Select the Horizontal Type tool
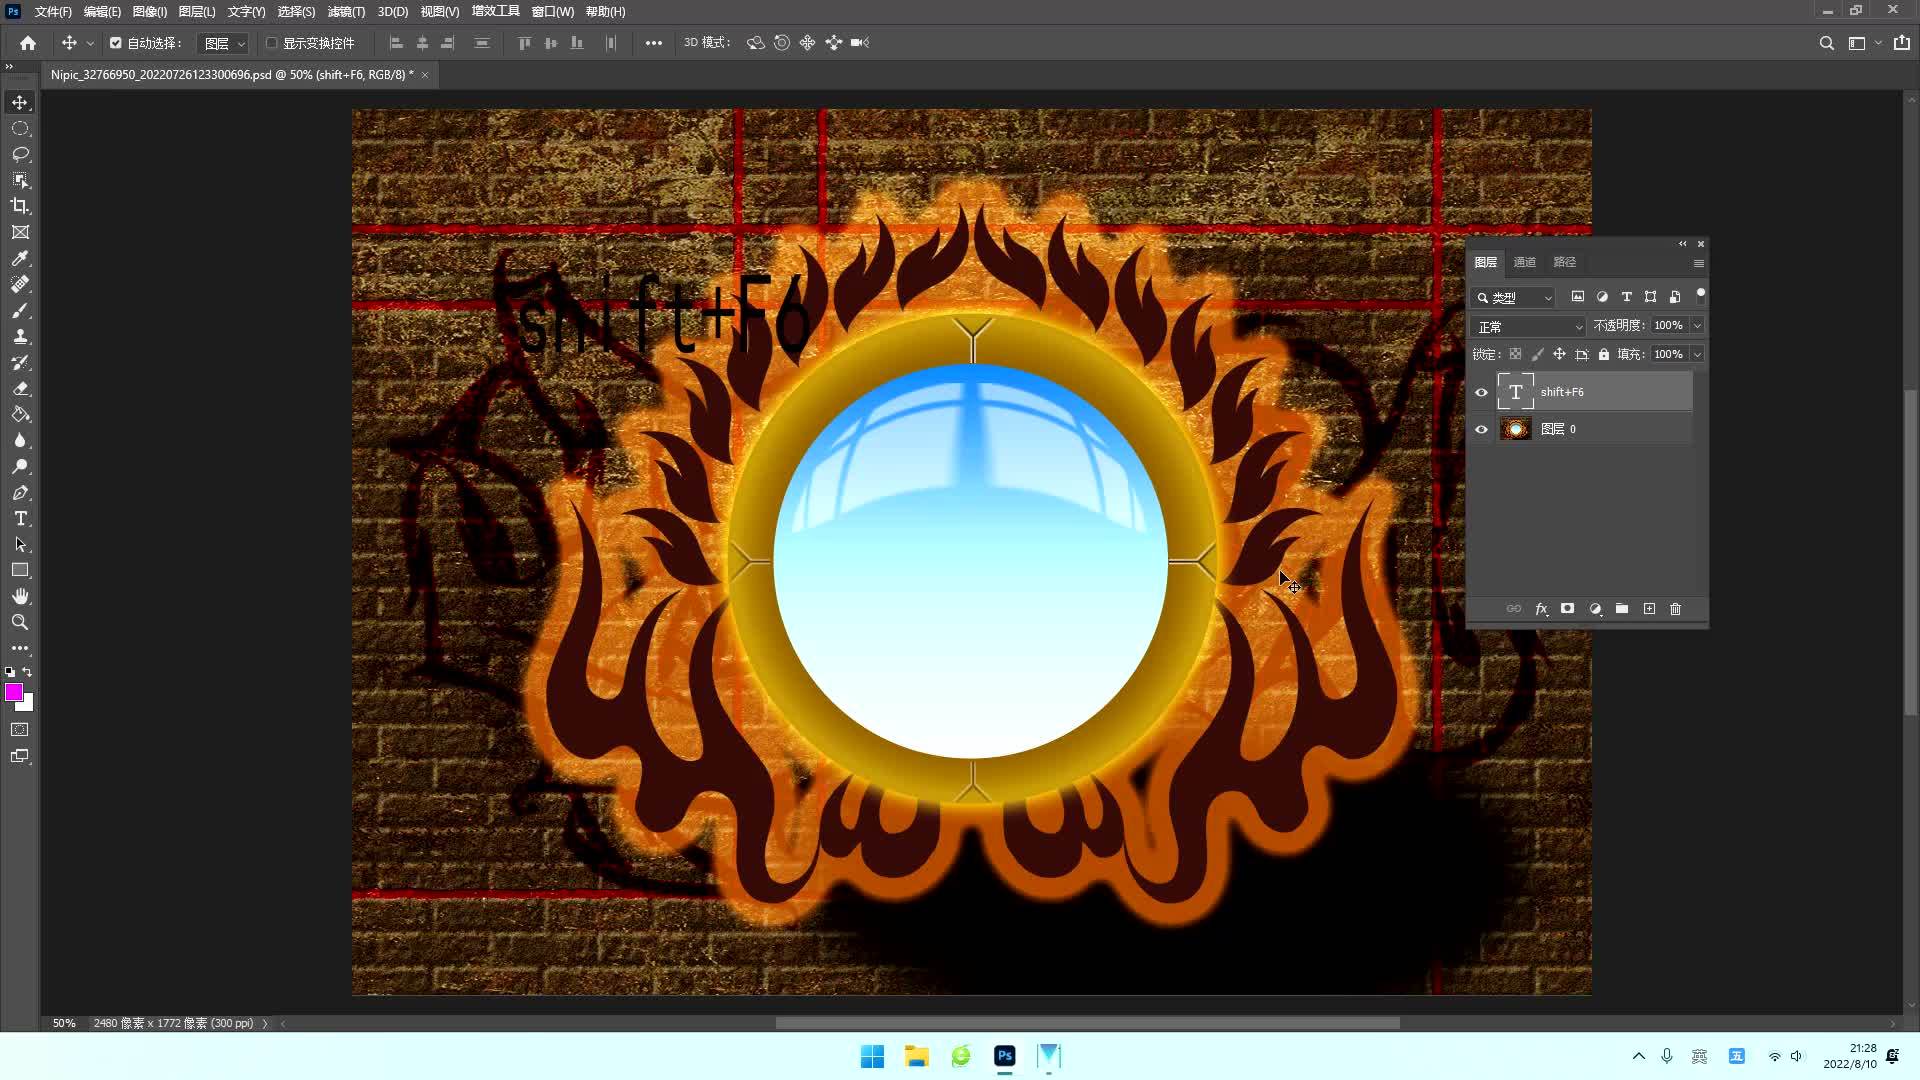This screenshot has width=1920, height=1080. click(x=20, y=519)
